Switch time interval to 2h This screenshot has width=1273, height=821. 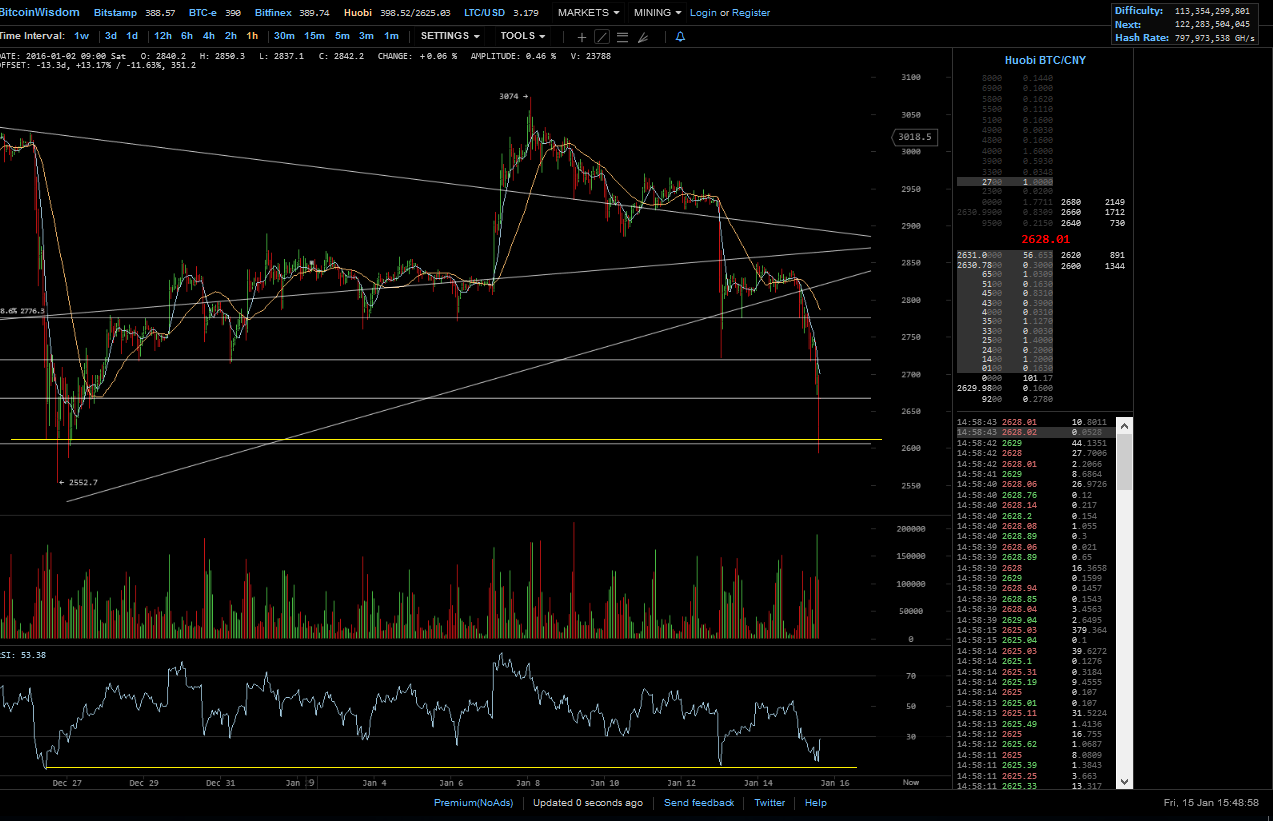[x=231, y=36]
